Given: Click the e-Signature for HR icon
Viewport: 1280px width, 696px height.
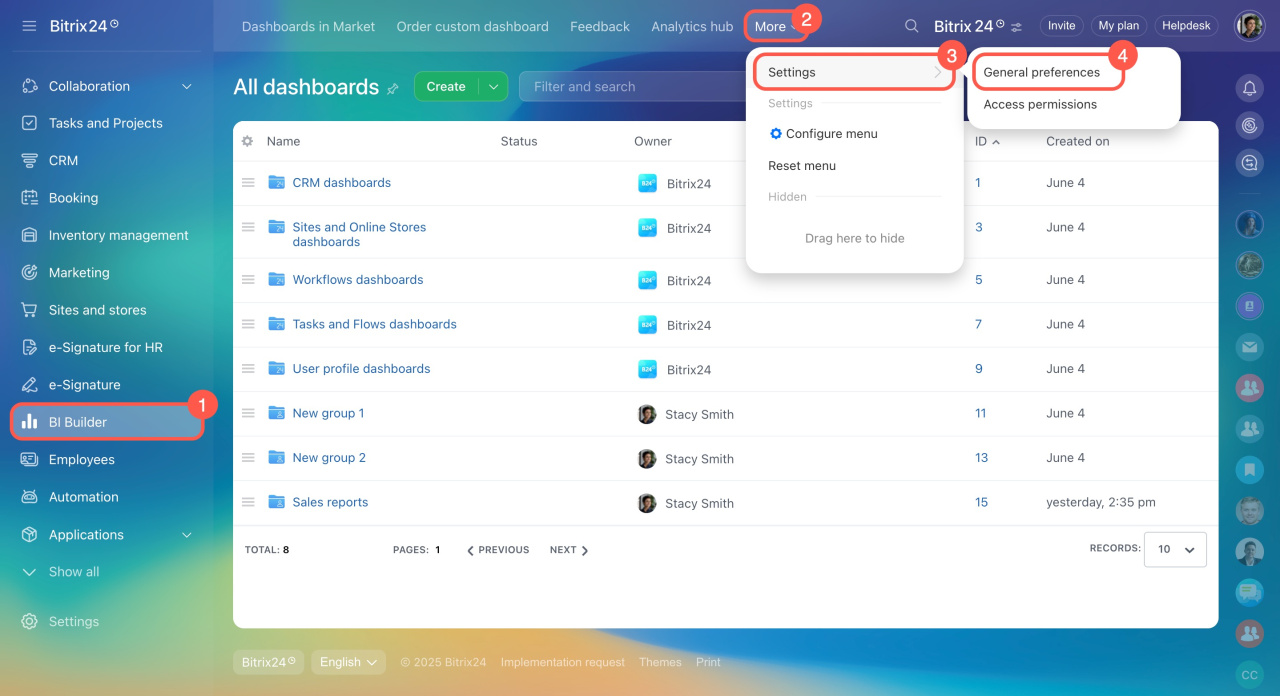Looking at the screenshot, I should 30,347.
